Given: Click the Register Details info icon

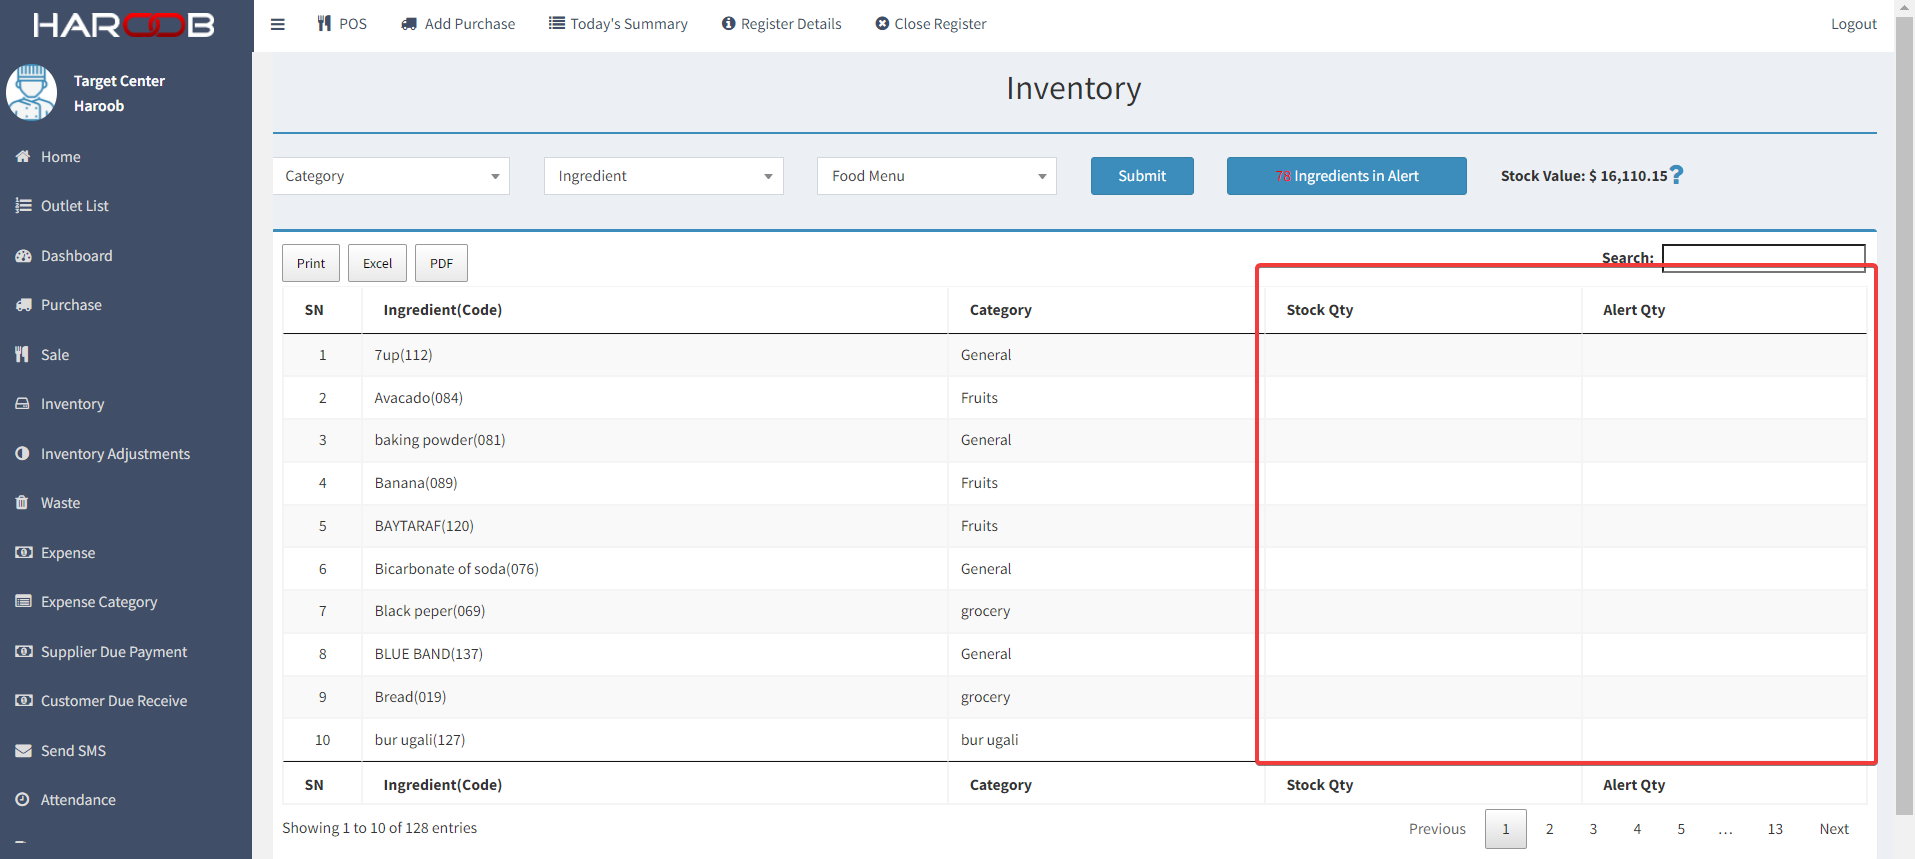Looking at the screenshot, I should click(x=729, y=23).
